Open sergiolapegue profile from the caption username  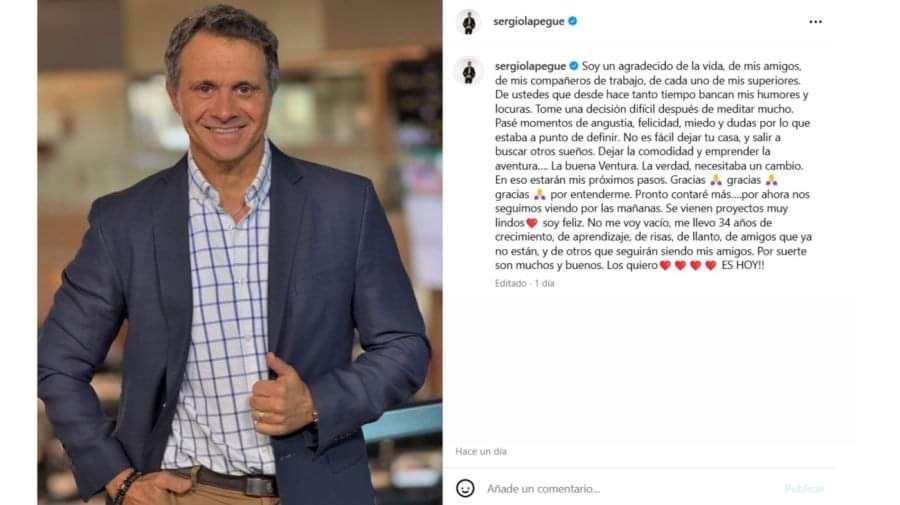(x=530, y=66)
